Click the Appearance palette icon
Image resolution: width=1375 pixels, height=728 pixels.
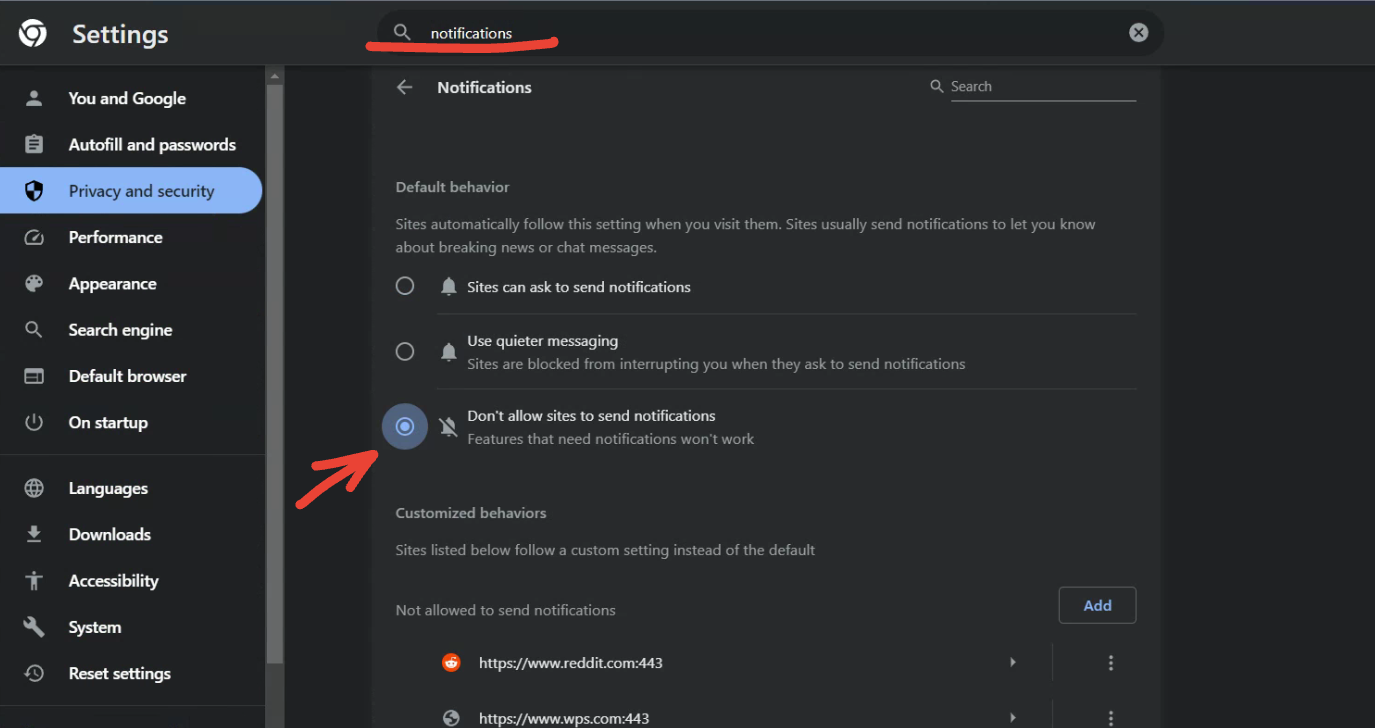tap(34, 284)
